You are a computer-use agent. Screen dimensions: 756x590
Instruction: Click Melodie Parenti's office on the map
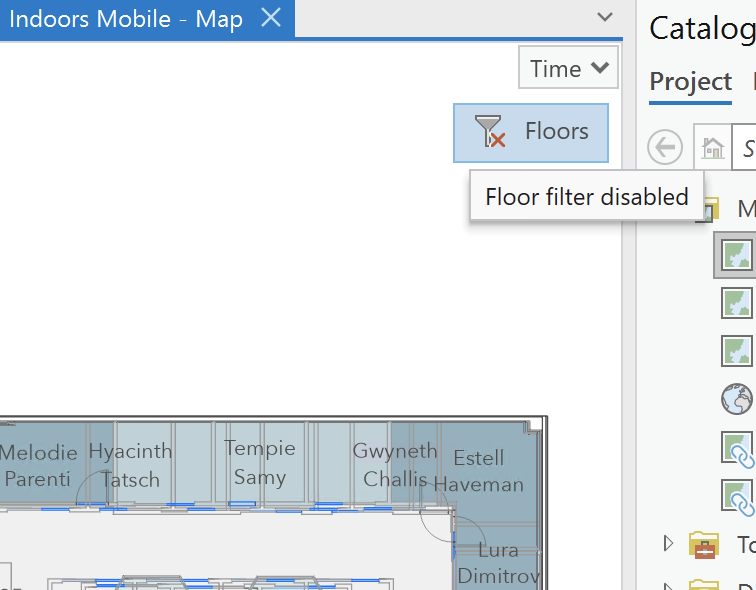[x=38, y=465]
